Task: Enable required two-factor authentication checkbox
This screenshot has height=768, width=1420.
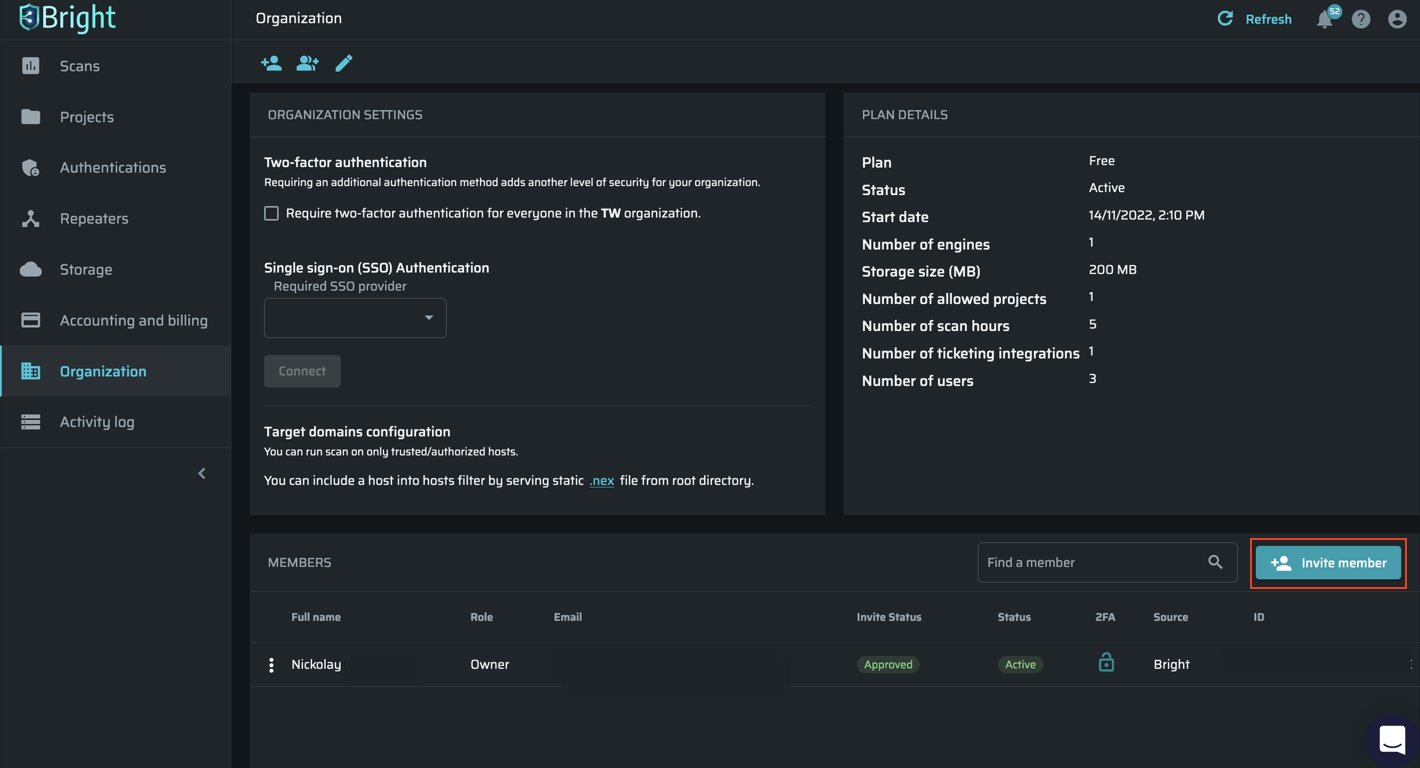Action: click(x=271, y=213)
